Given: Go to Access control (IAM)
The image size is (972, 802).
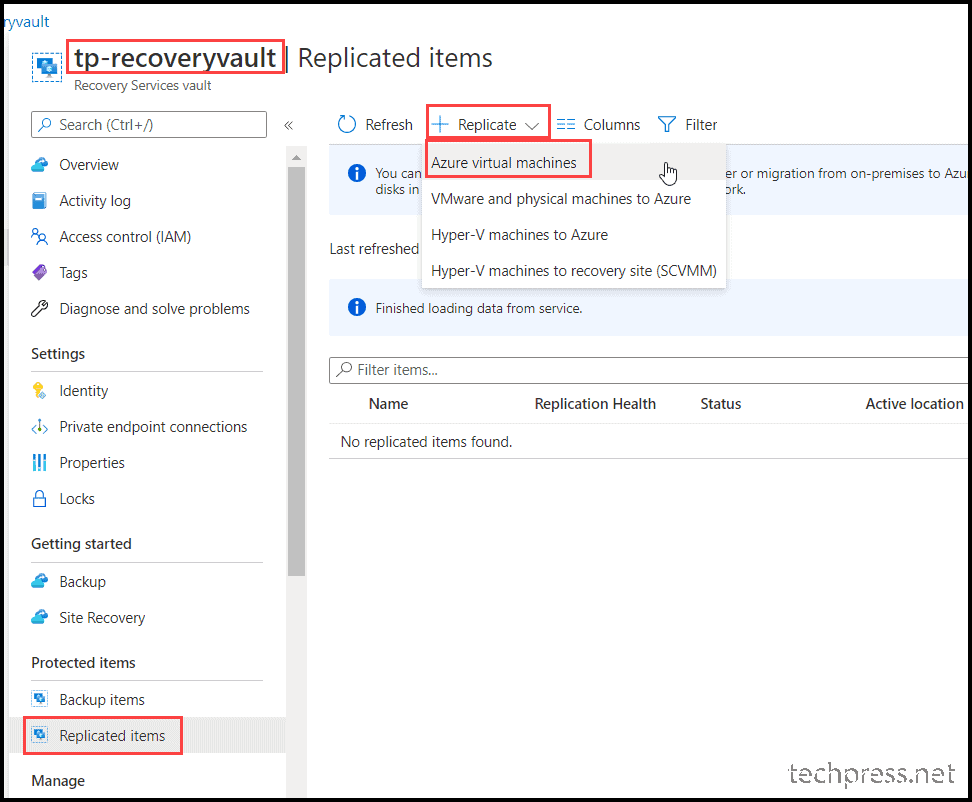Looking at the screenshot, I should (125, 237).
